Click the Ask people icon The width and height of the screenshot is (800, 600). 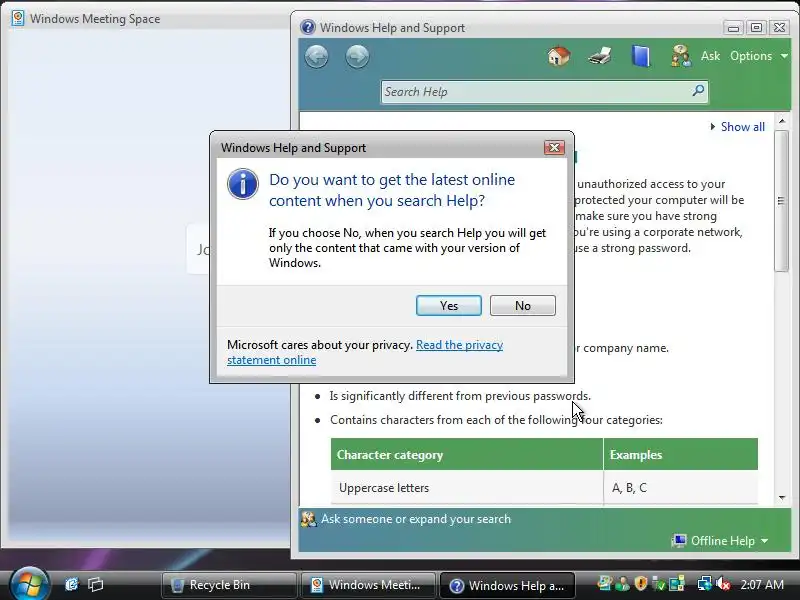(x=681, y=56)
